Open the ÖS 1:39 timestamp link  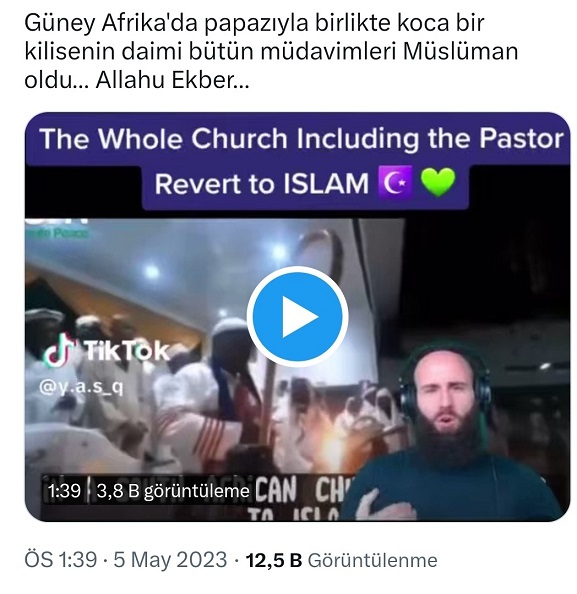click(x=61, y=560)
